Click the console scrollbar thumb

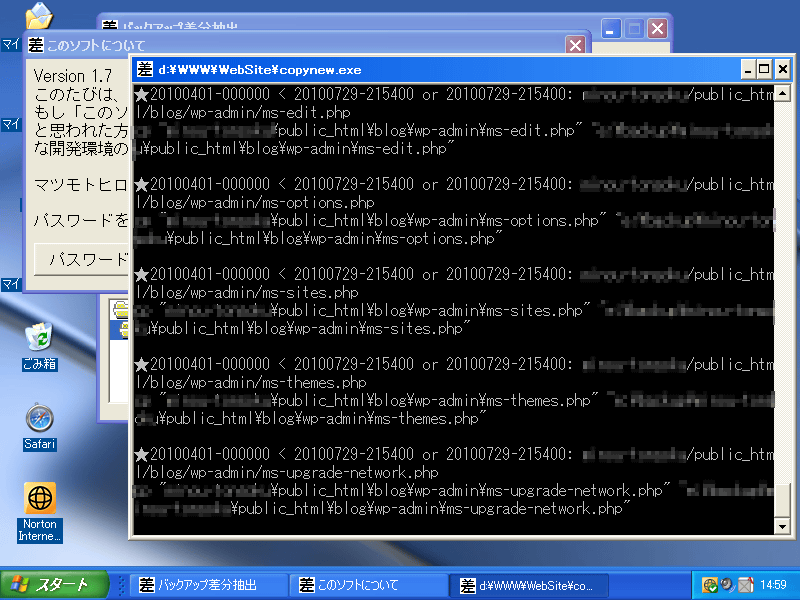tap(782, 500)
